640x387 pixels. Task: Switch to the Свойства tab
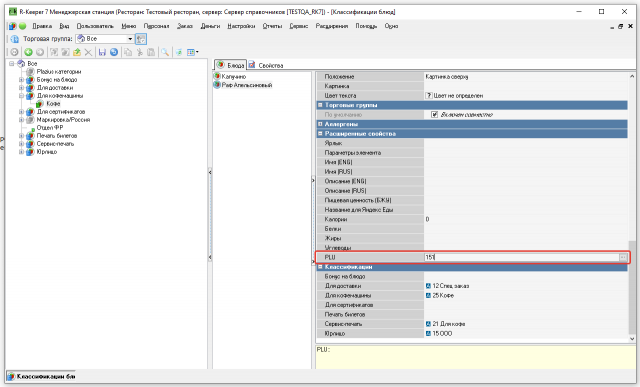coord(266,65)
